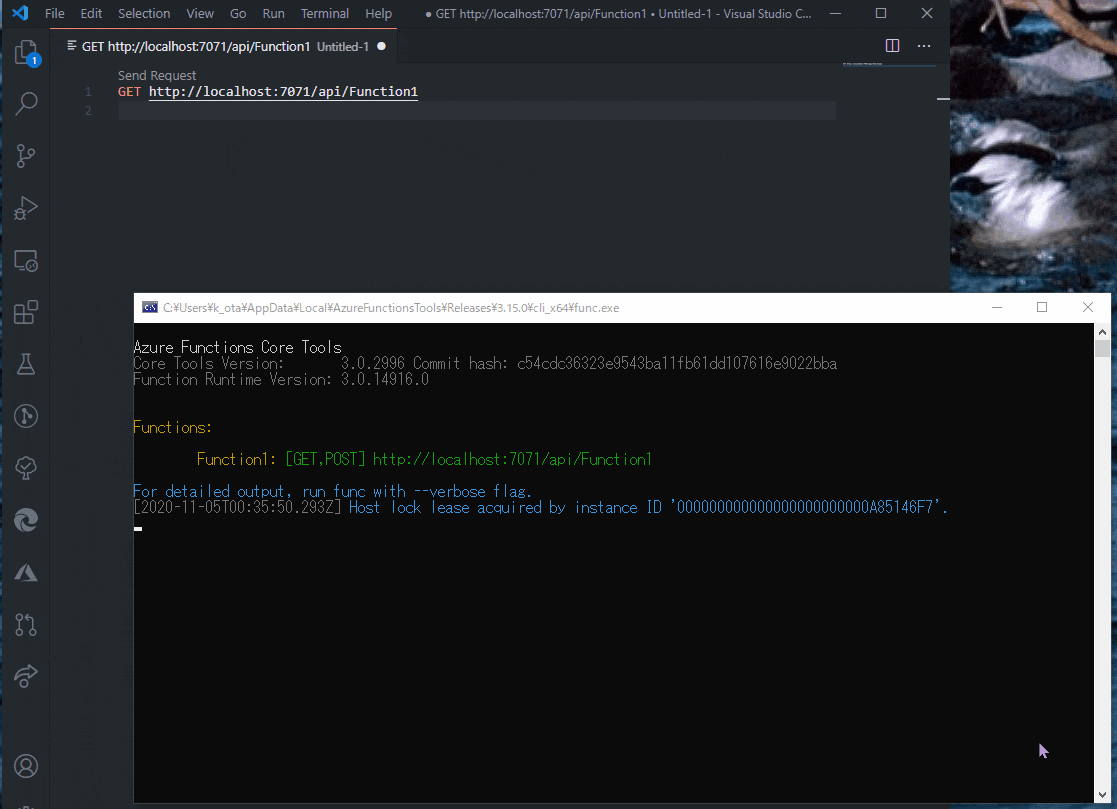The width and height of the screenshot is (1117, 809).
Task: Open the View menu
Action: point(200,14)
